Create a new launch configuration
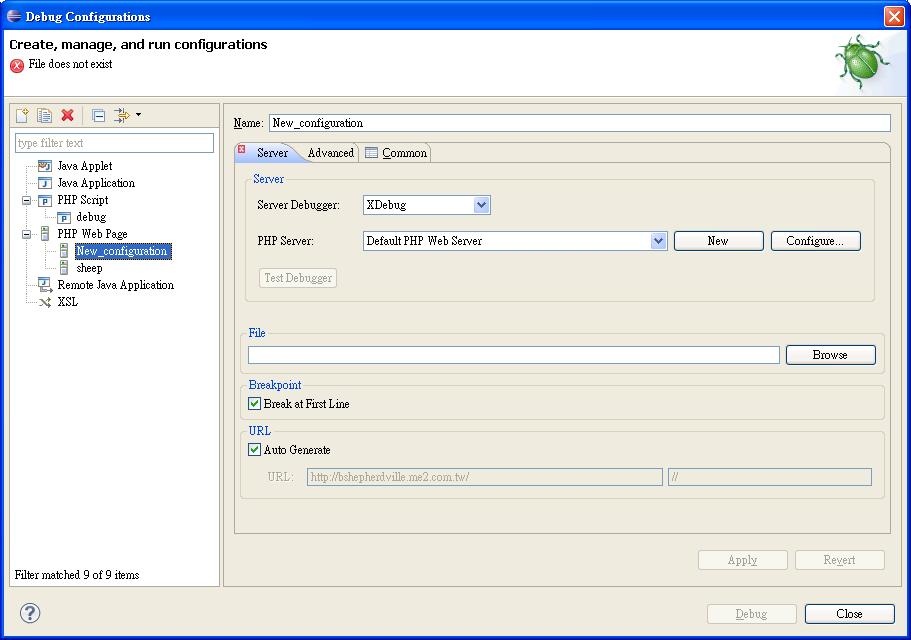911x640 pixels. (x=21, y=115)
